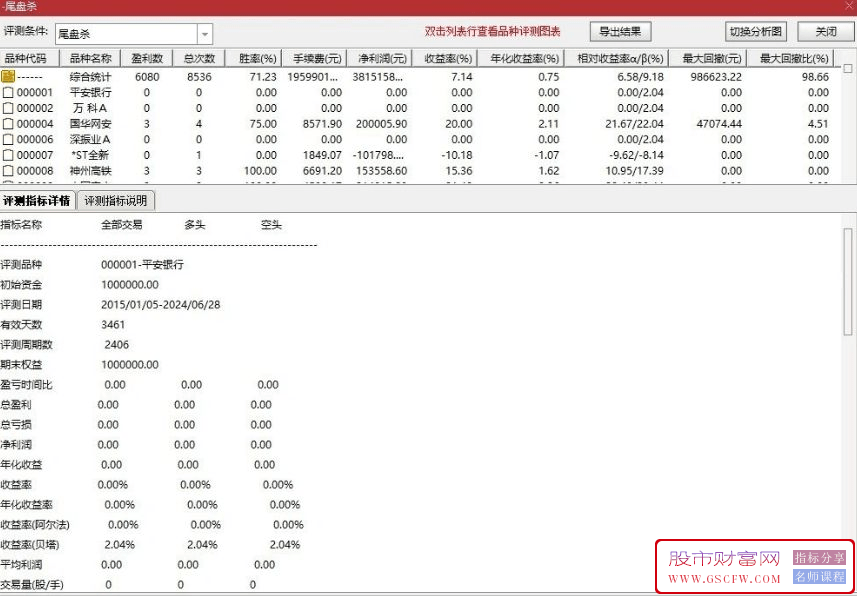This screenshot has width=857, height=596.
Task: Click the 导出结果 button
Action: point(620,32)
